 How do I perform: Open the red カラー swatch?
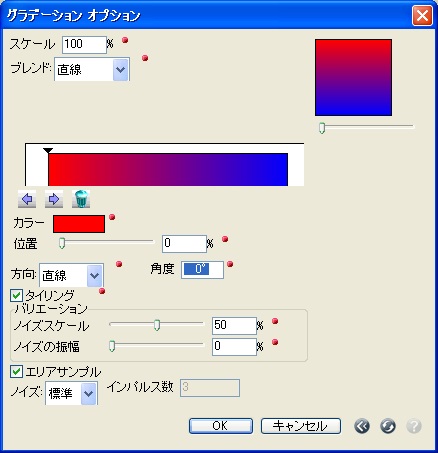[79, 224]
